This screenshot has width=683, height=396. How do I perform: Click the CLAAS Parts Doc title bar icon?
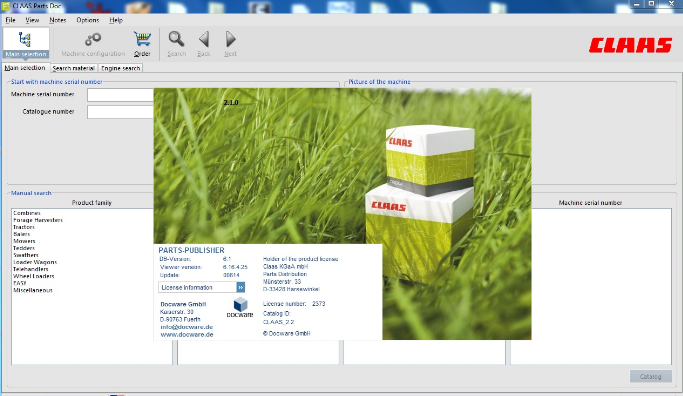(5, 6)
